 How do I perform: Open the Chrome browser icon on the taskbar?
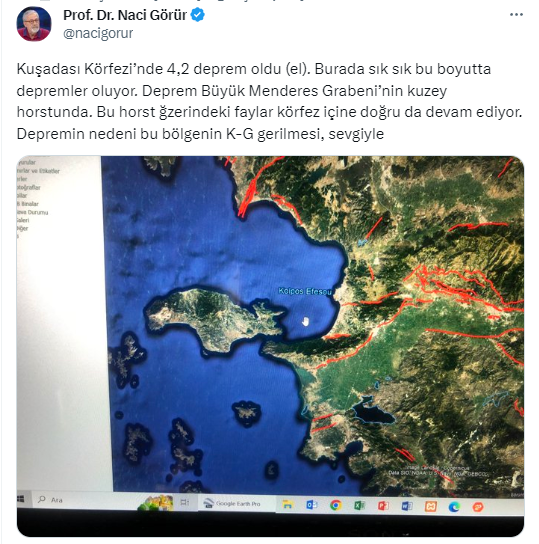coord(335,505)
